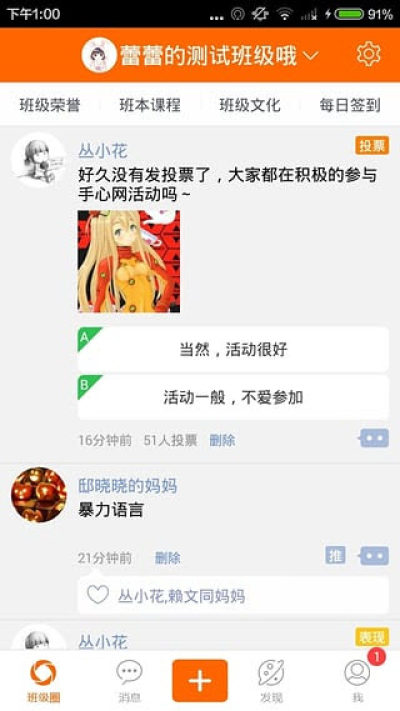400x711 pixels.
Task: Expand class dropdown arrow next to 蕾蕾的测试班级哦
Action: pyautogui.click(x=311, y=55)
